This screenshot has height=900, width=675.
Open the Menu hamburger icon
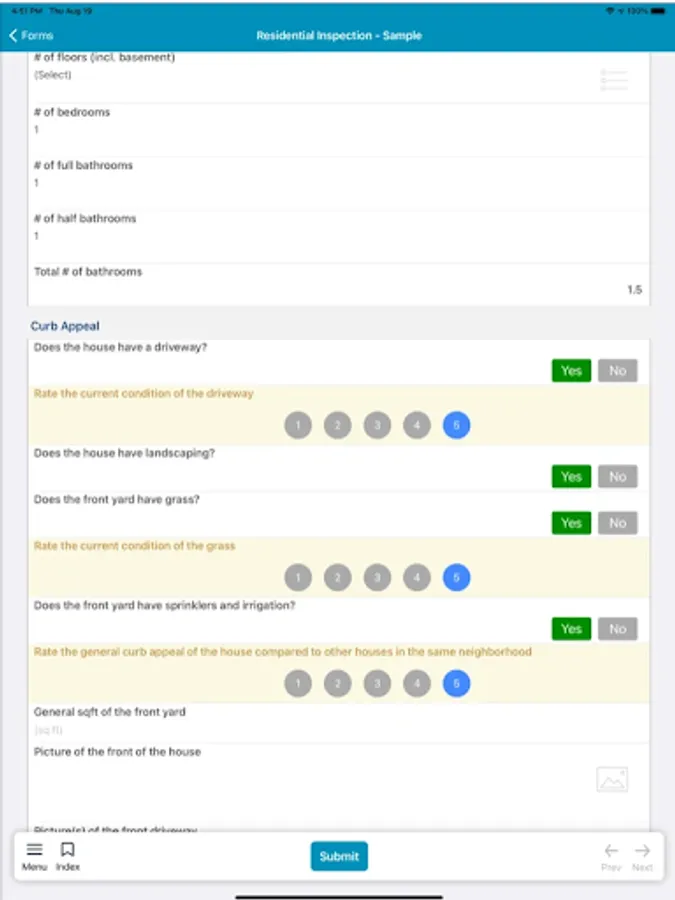(x=34, y=850)
